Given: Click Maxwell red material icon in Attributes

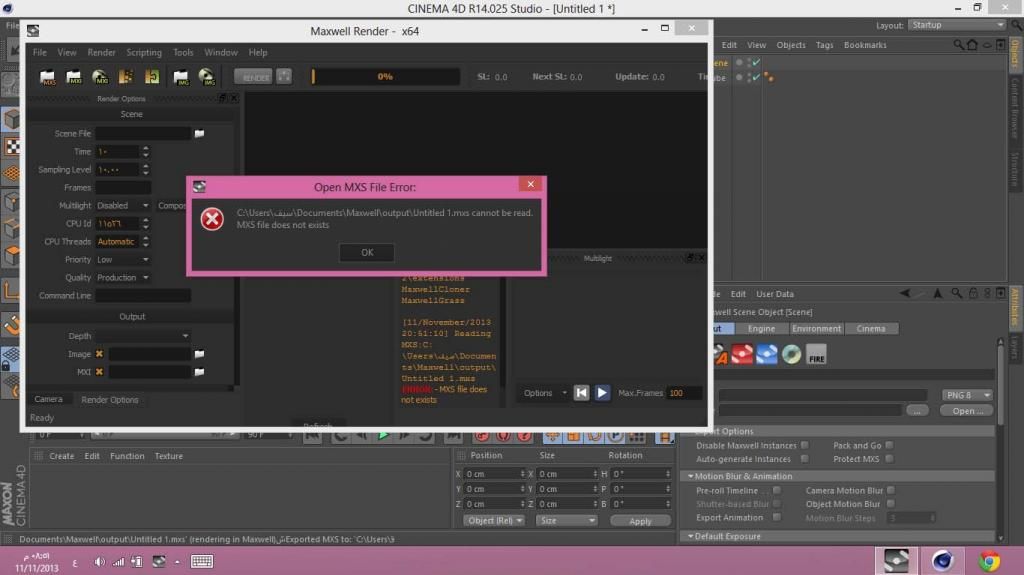Looking at the screenshot, I should pos(742,354).
